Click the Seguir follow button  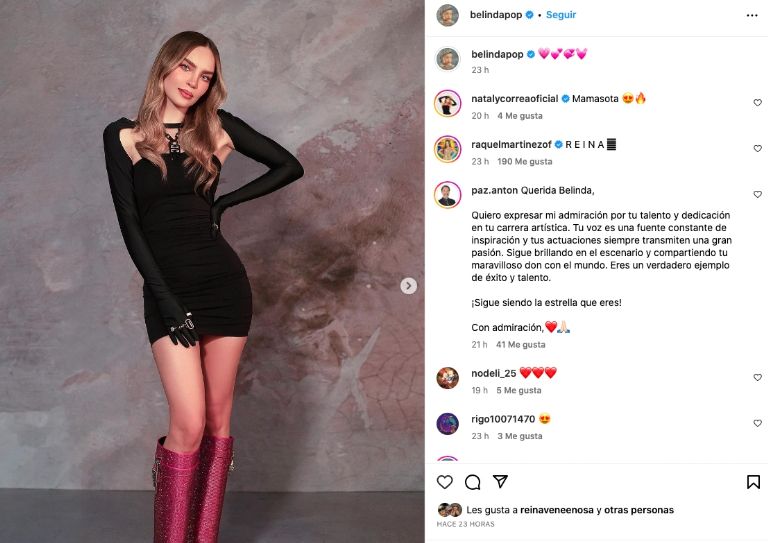[561, 15]
